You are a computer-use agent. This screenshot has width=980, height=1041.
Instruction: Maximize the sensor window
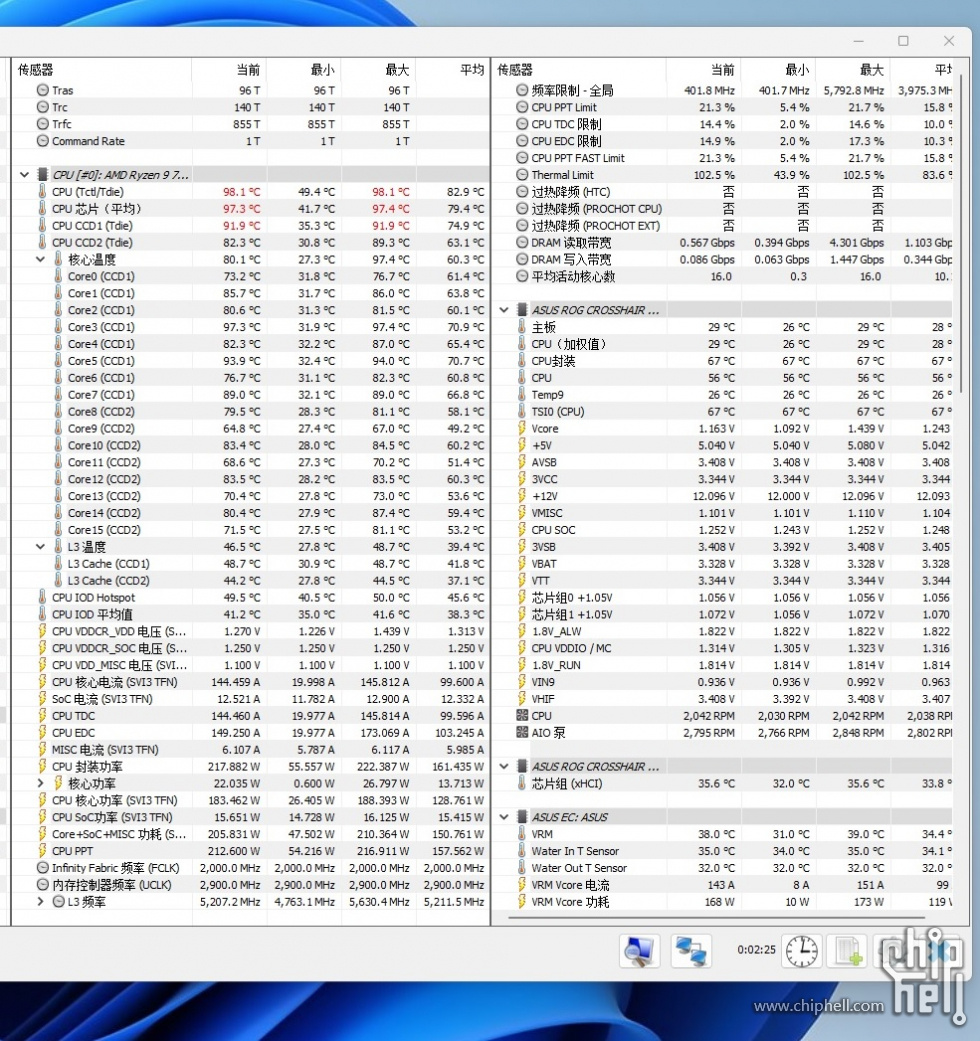tap(903, 41)
